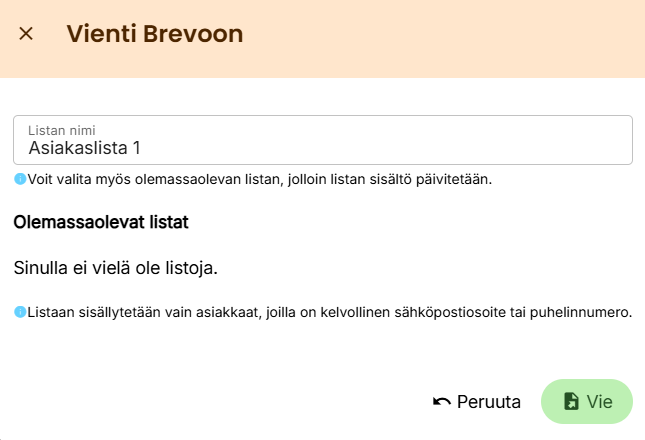Viewport: 645px width, 440px height.
Task: Click the 'Asiakaslista 1' text in the field
Action: point(84,148)
